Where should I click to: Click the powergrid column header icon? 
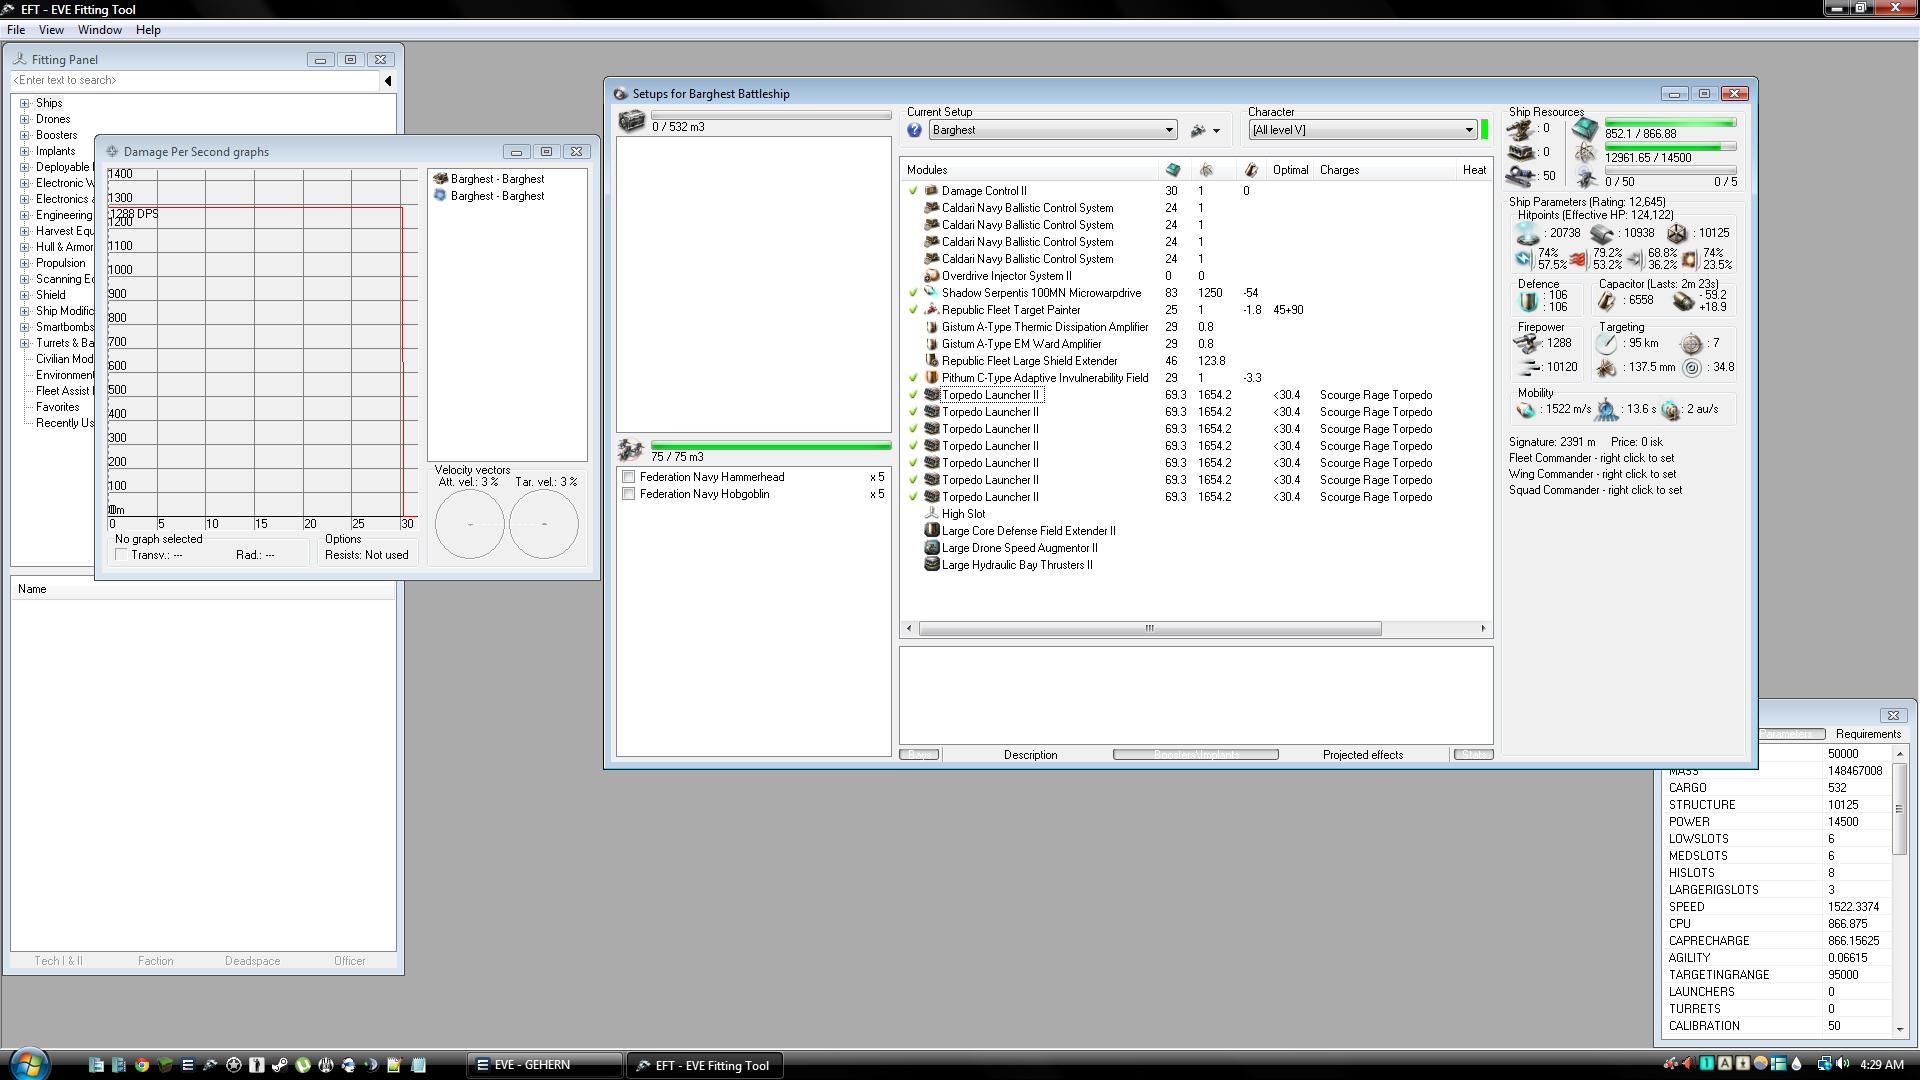click(x=1206, y=170)
